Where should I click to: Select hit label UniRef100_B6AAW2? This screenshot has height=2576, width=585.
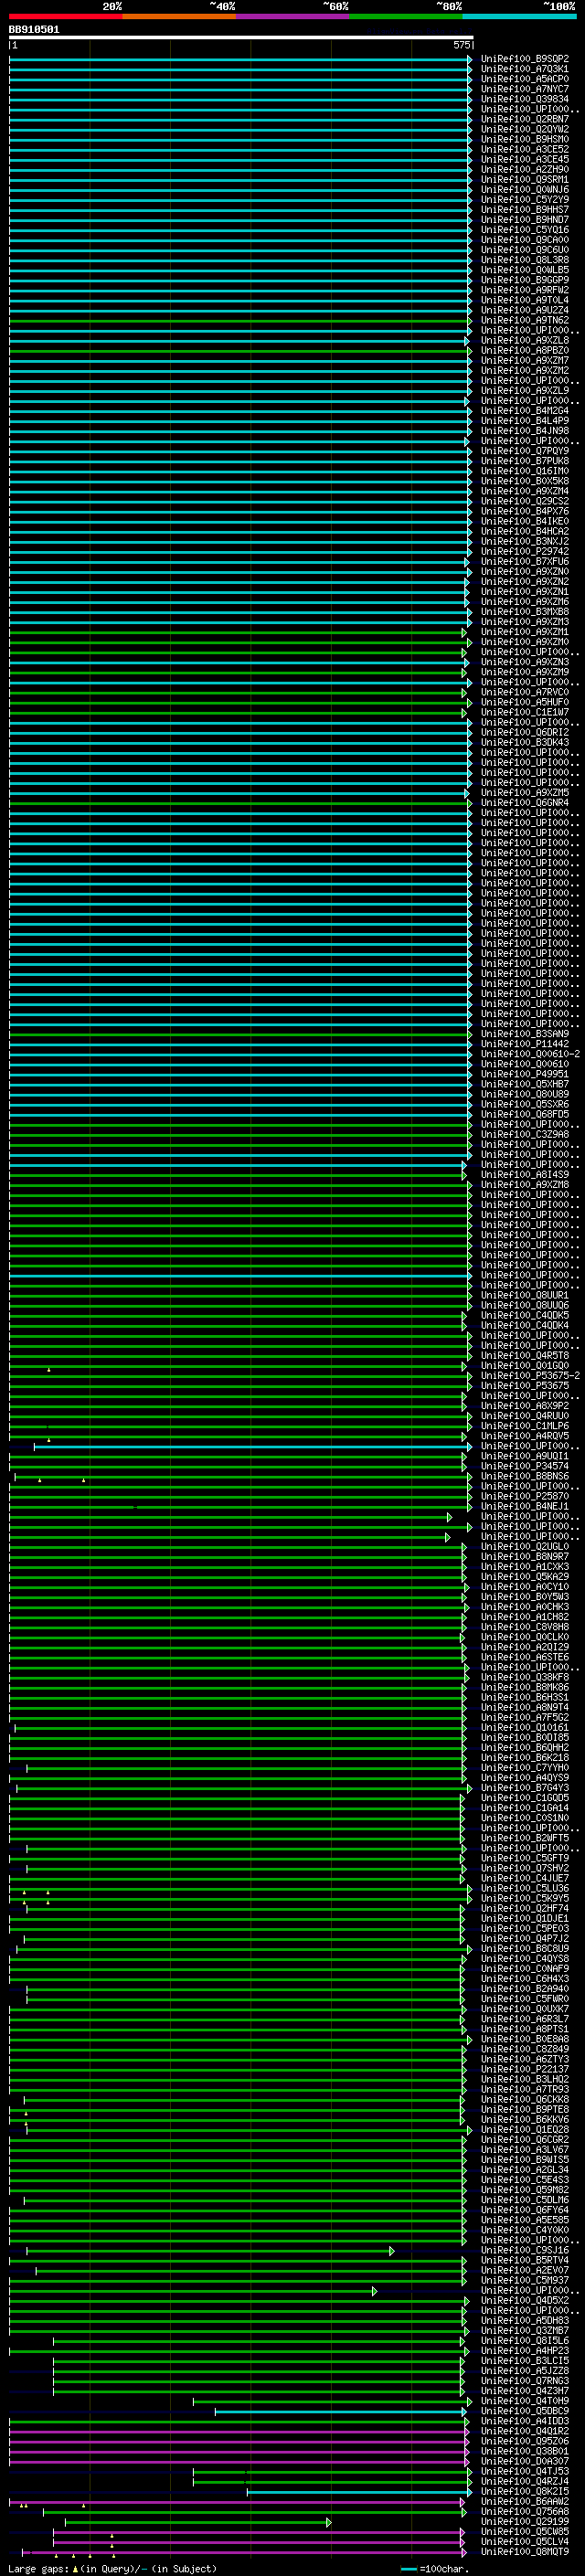coord(525,2501)
